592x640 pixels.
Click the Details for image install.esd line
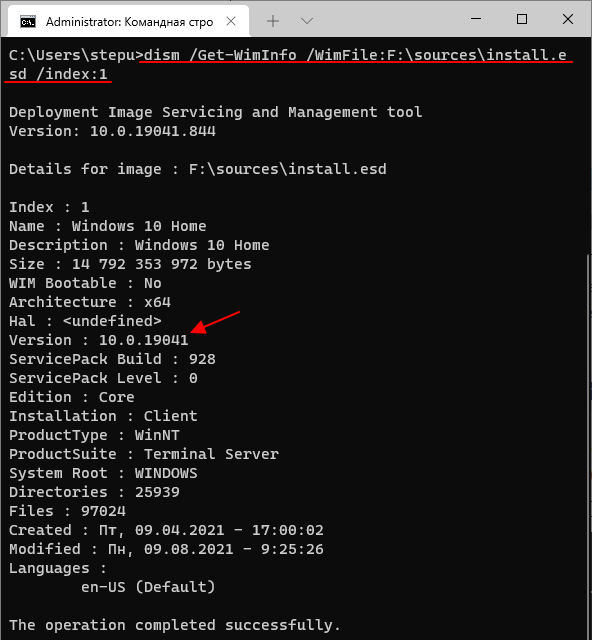(x=198, y=169)
